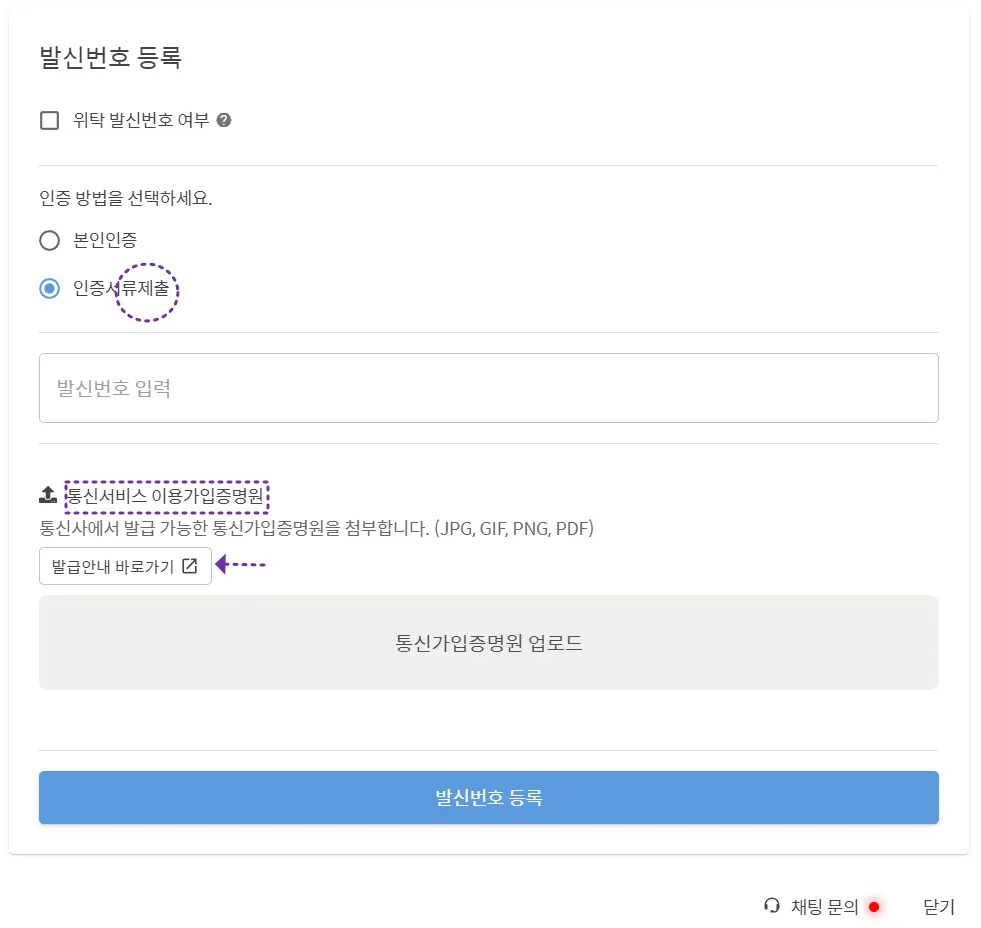981x928 pixels.
Task: Click the 위탁 발신번호 여부 label text
Action: [141, 121]
